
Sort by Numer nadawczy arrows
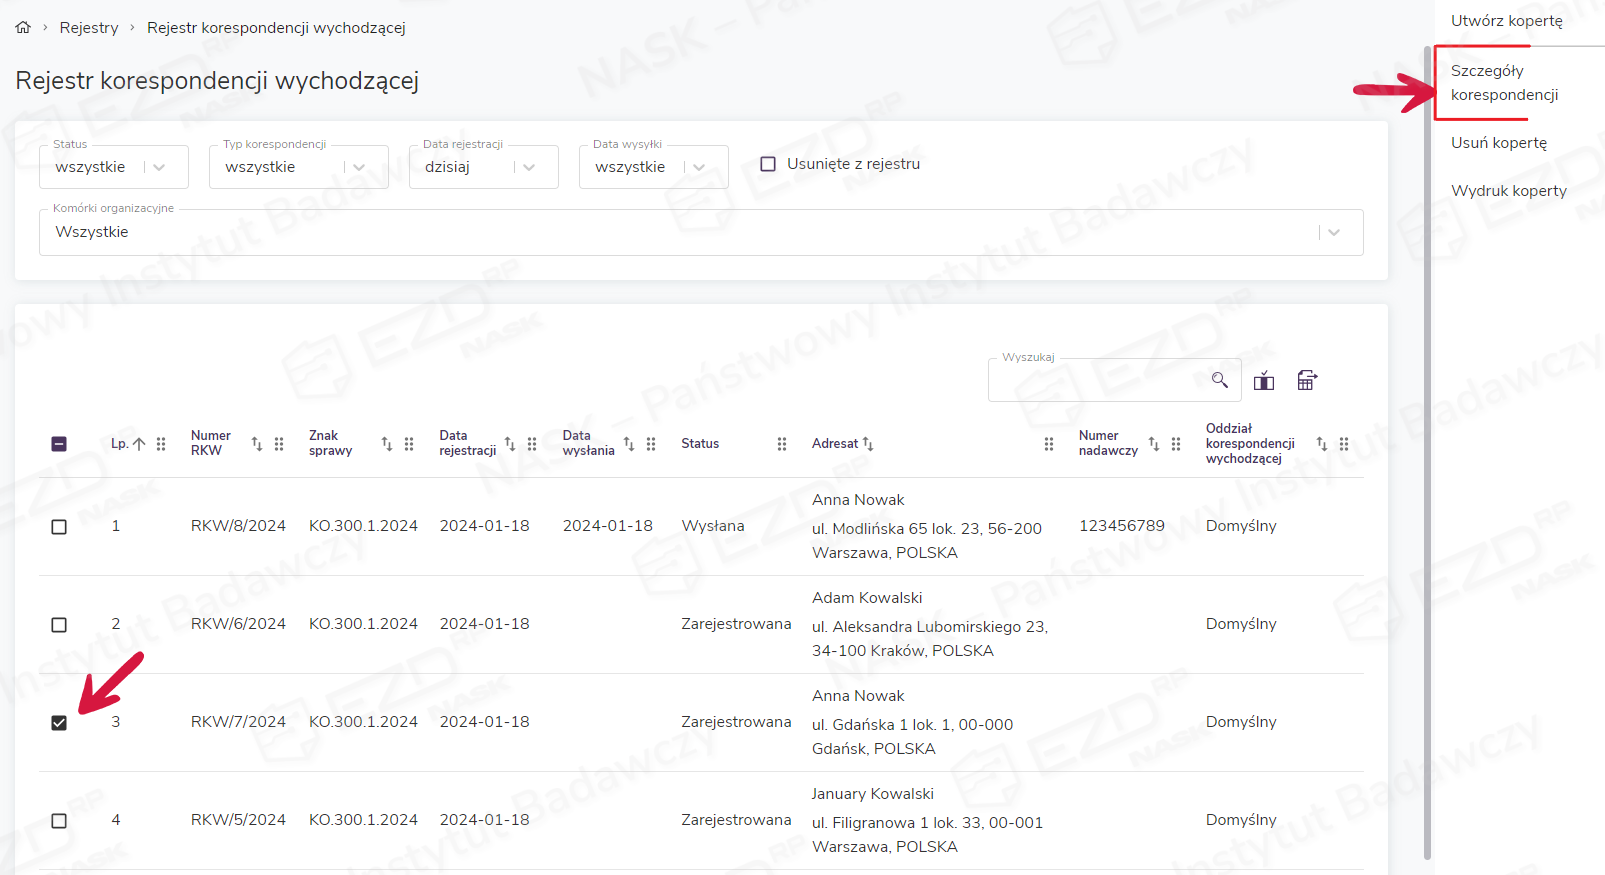(x=1154, y=444)
